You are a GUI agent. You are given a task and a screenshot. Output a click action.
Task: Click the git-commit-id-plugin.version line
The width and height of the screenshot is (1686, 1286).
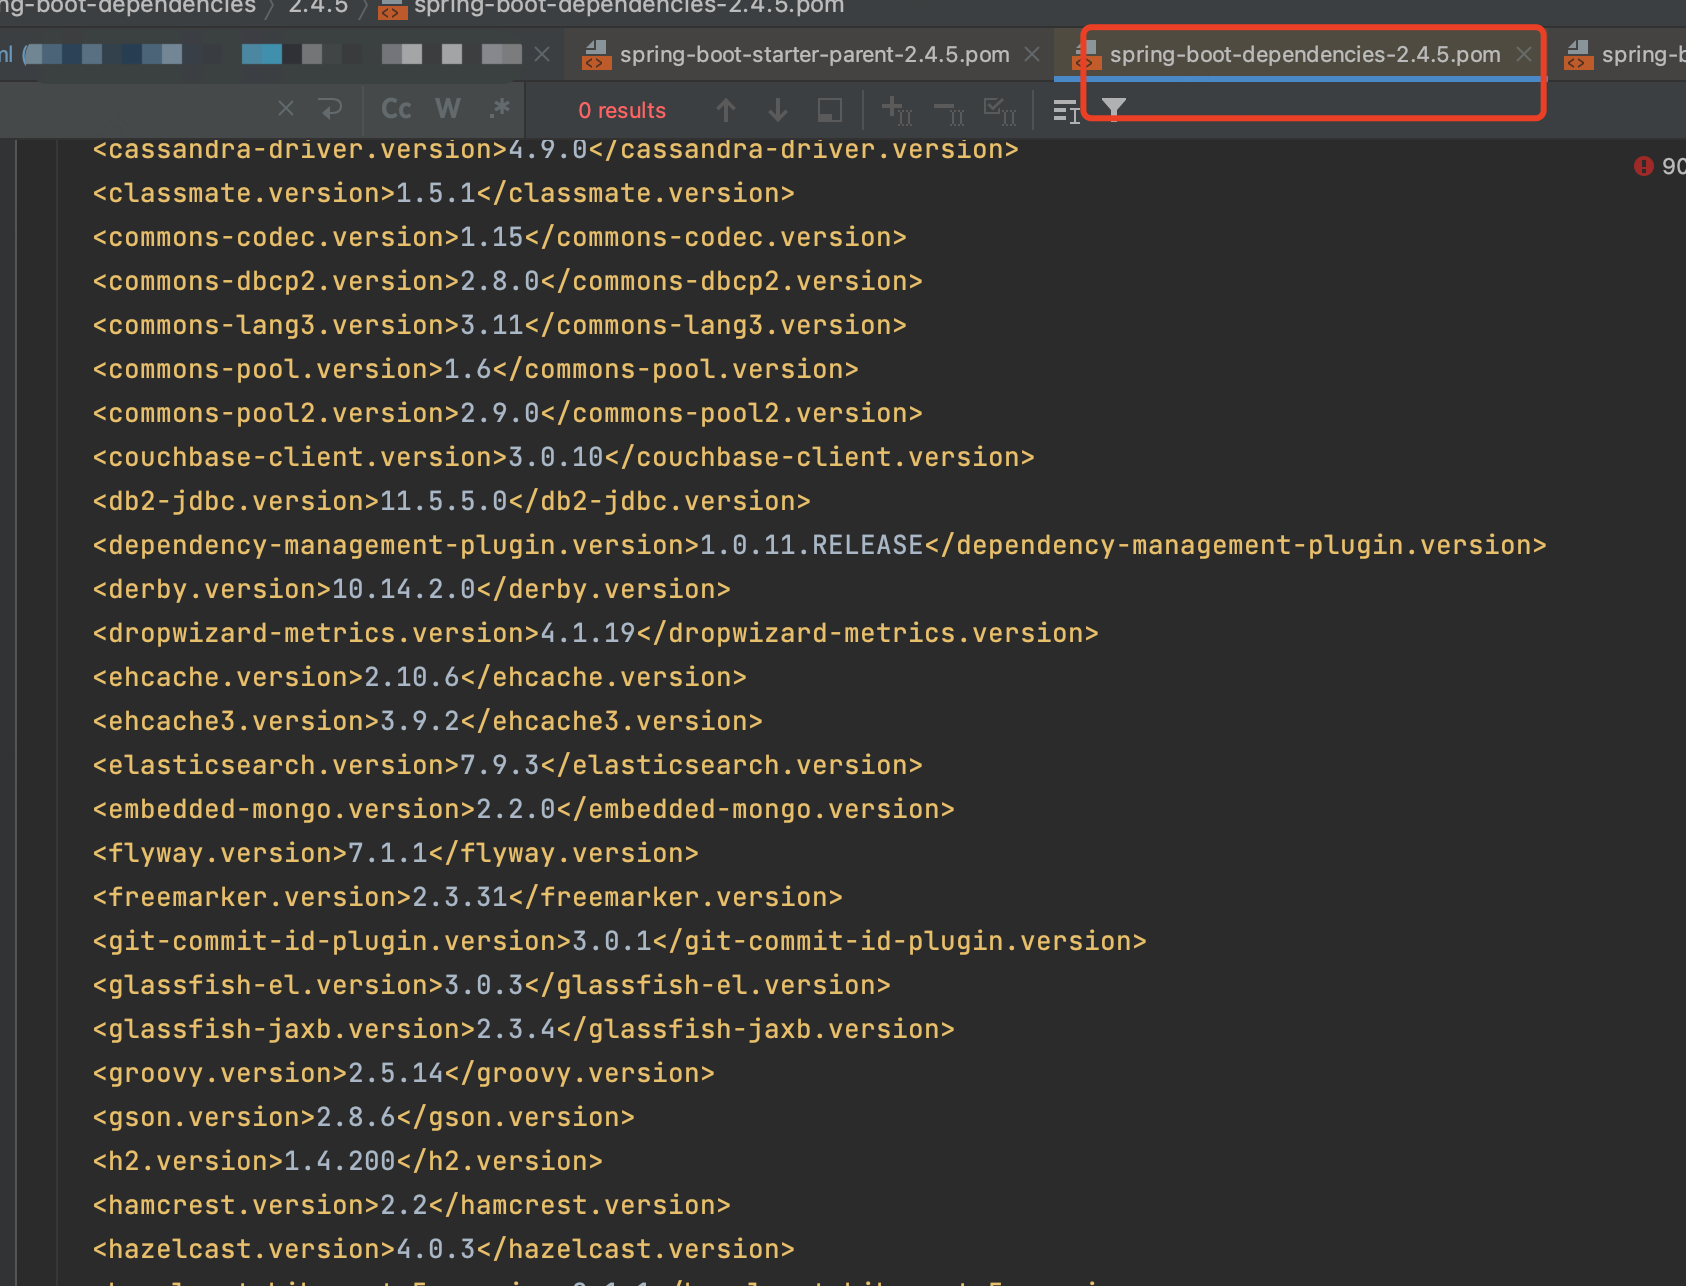(620, 941)
